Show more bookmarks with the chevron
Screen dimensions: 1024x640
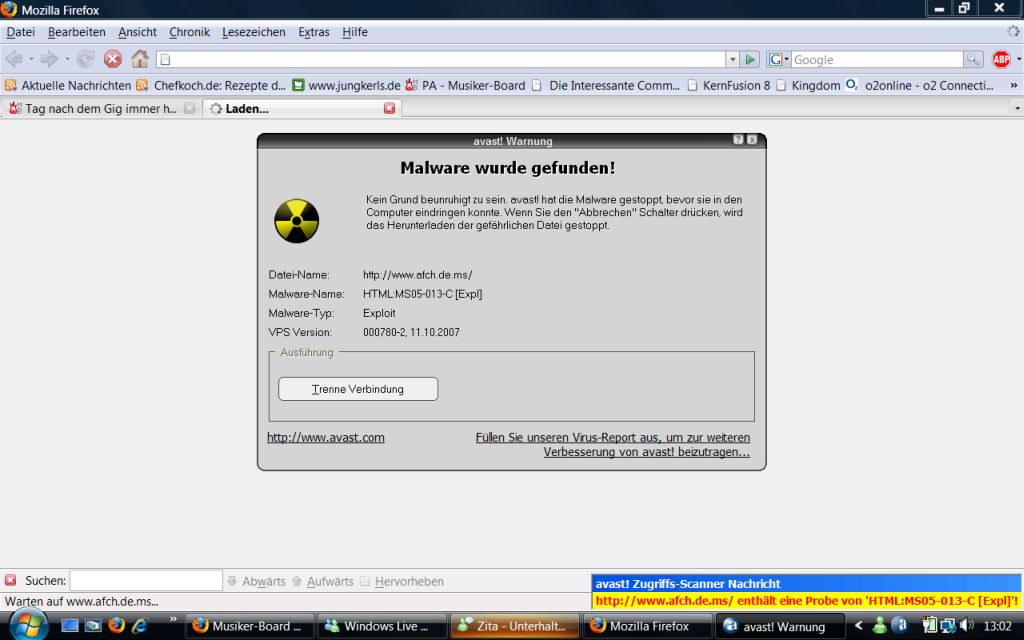(1014, 85)
